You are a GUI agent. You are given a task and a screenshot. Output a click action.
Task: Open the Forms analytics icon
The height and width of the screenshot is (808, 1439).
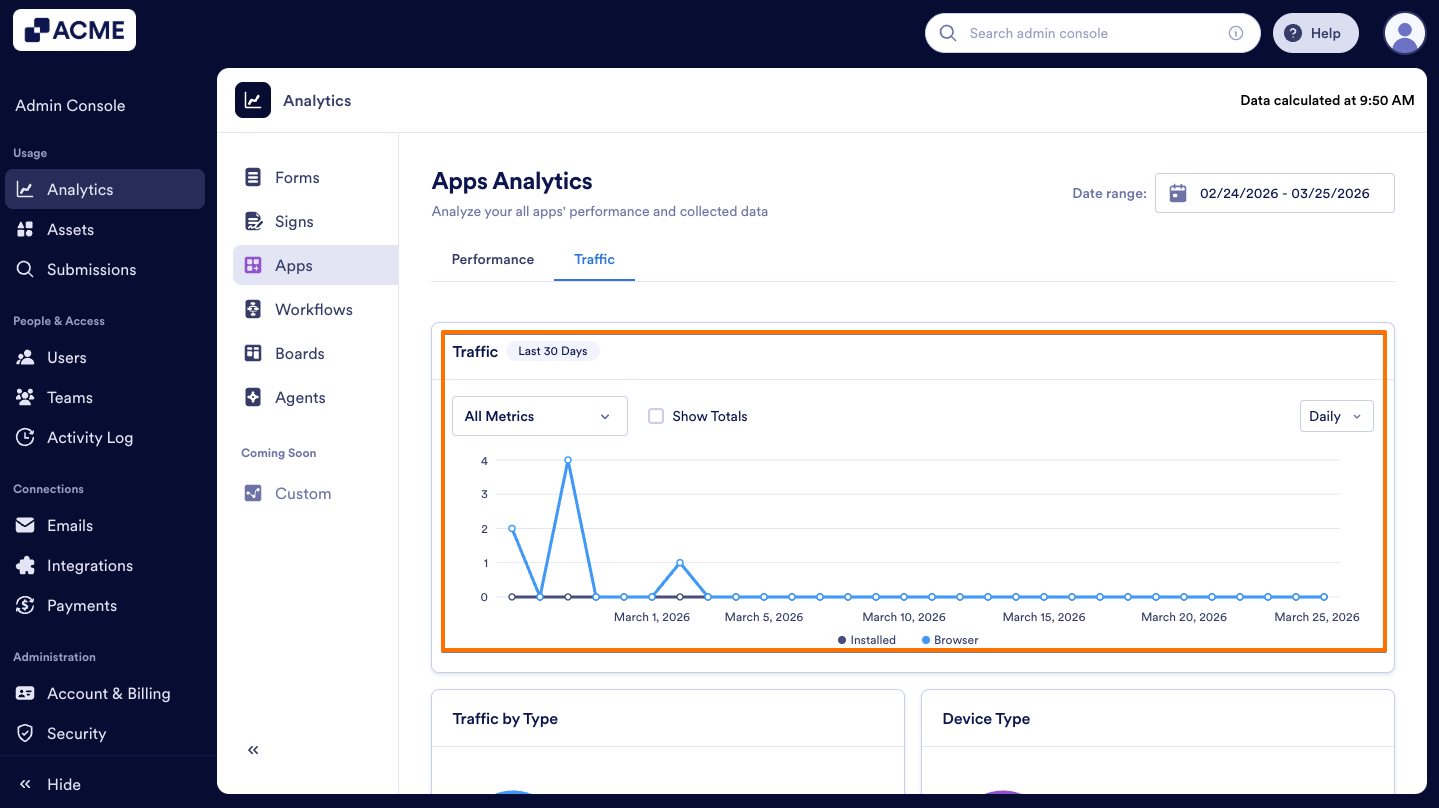(x=253, y=176)
